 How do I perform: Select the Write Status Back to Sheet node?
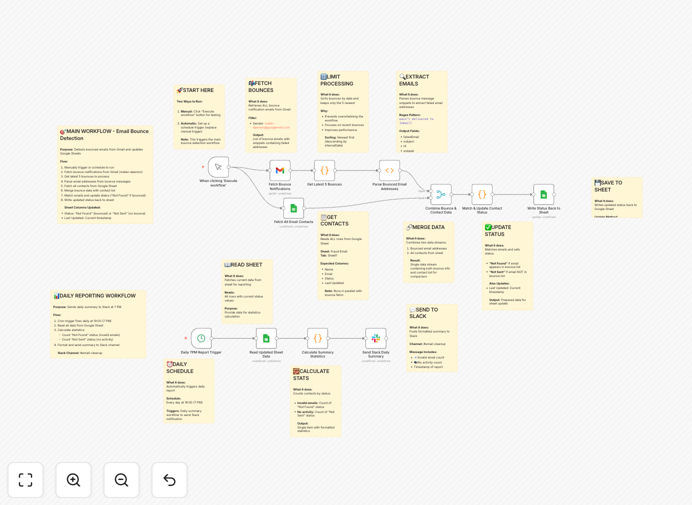pyautogui.click(x=544, y=195)
